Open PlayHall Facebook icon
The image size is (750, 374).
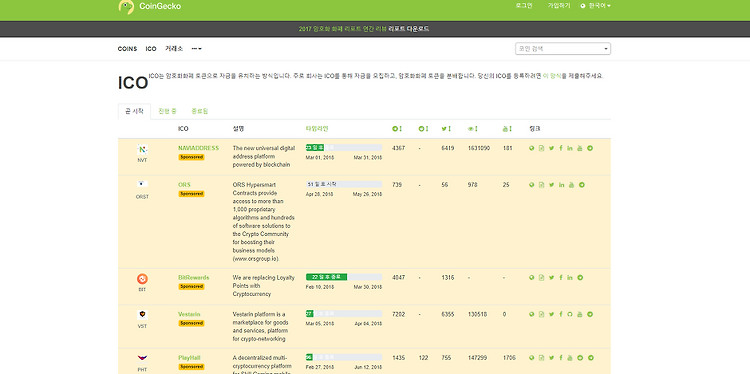[x=561, y=358]
